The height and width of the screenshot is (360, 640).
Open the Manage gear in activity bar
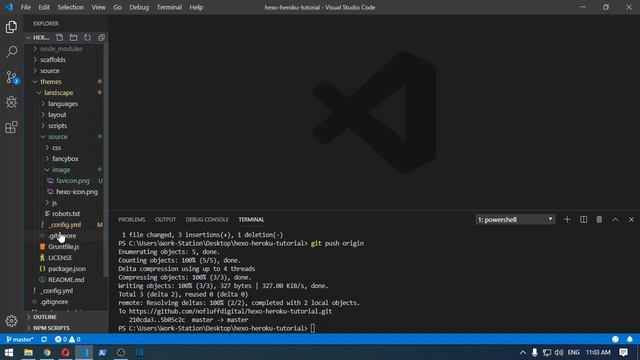pyautogui.click(x=11, y=321)
